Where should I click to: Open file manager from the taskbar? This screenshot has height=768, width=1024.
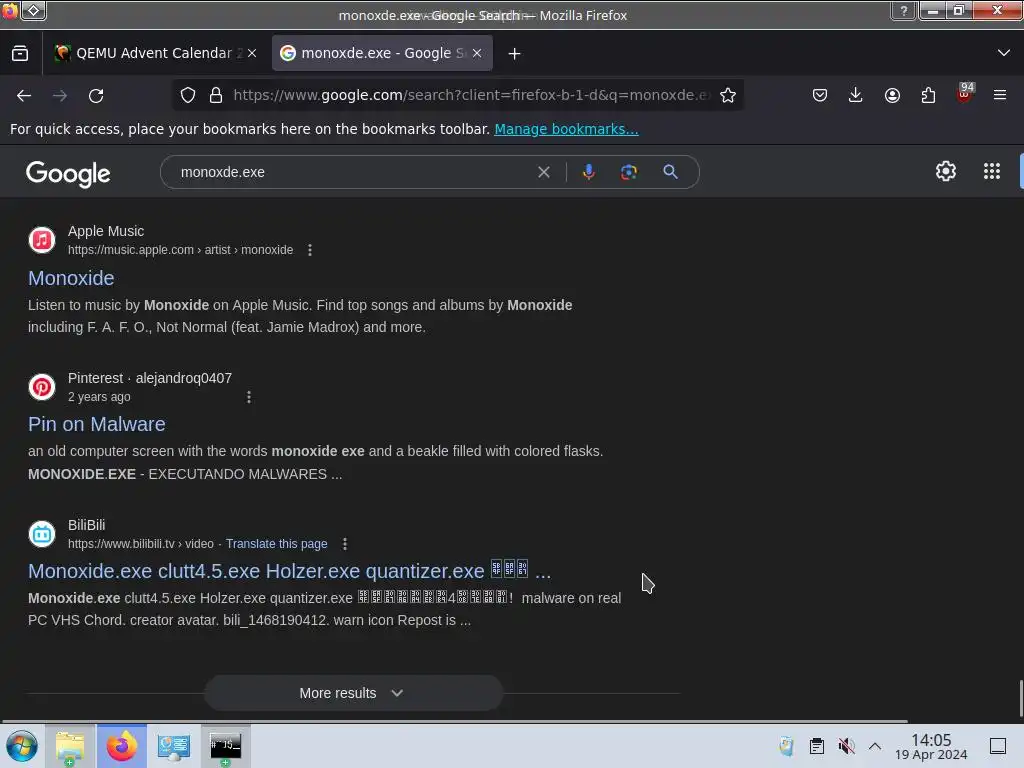point(70,746)
